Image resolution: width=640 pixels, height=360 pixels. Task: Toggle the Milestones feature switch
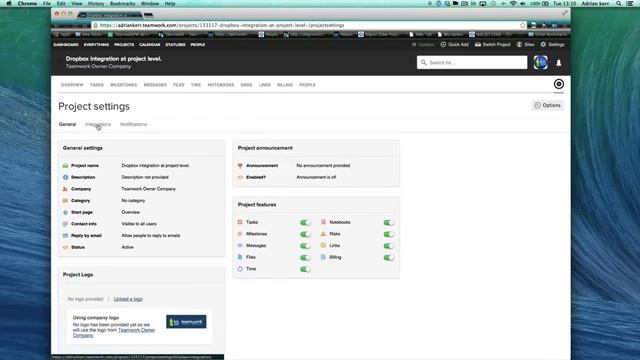(x=305, y=234)
